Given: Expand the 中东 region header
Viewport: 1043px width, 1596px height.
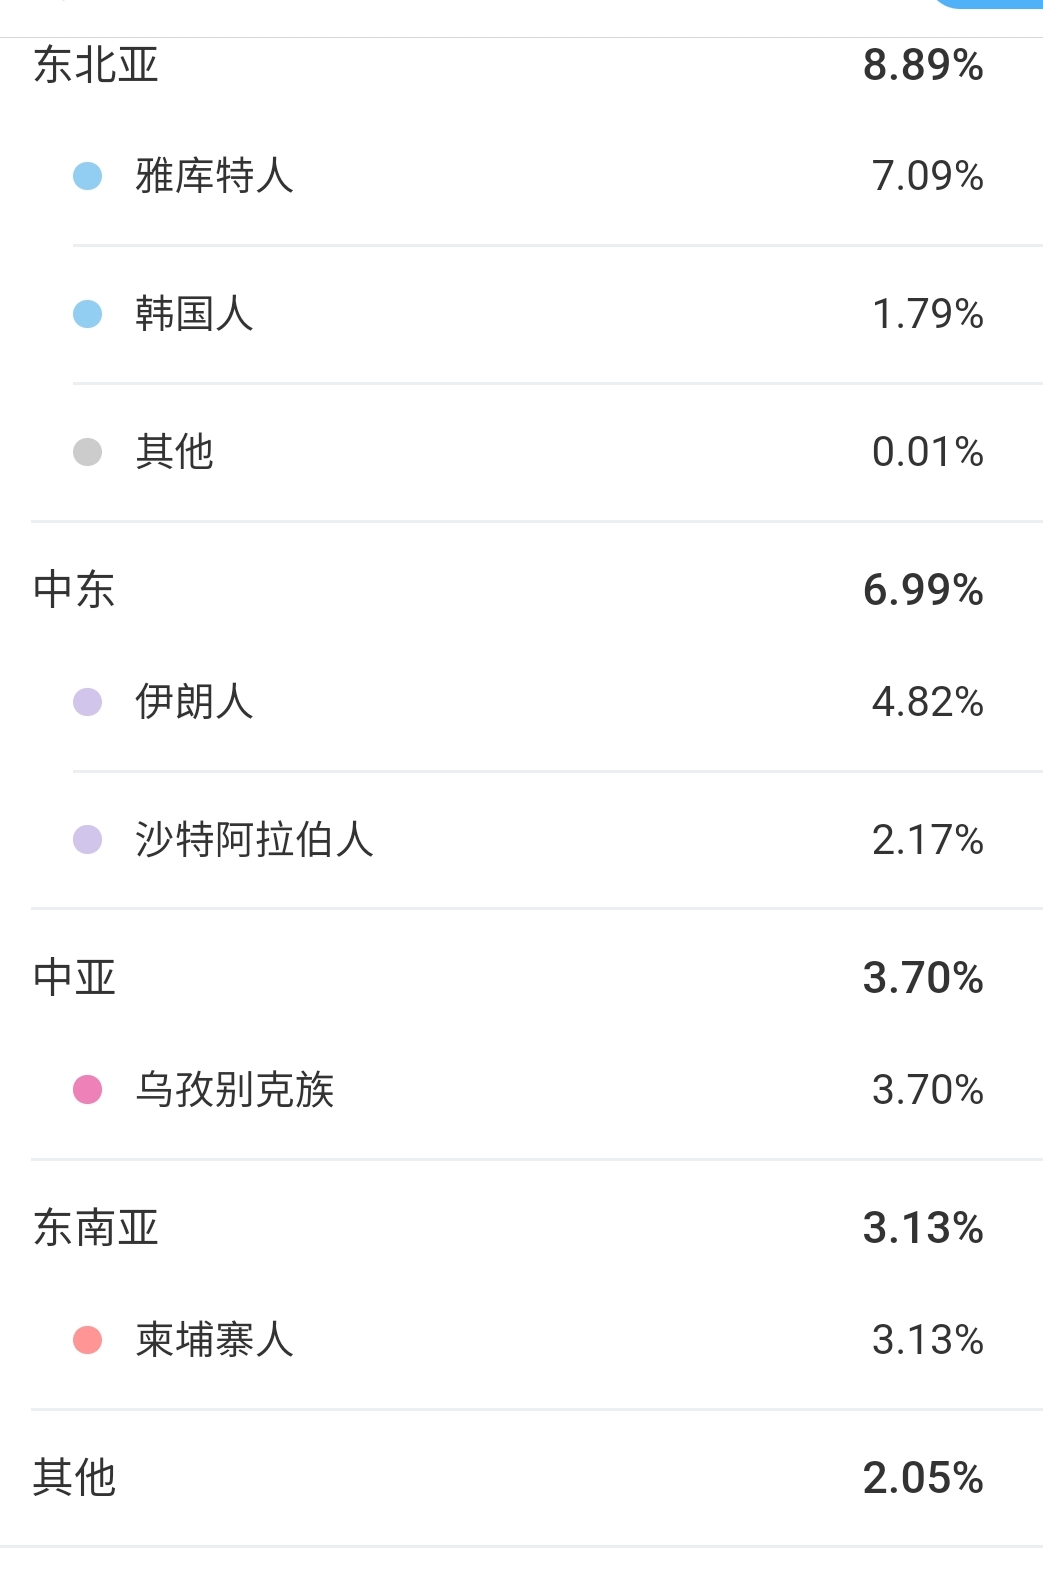Looking at the screenshot, I should [521, 590].
